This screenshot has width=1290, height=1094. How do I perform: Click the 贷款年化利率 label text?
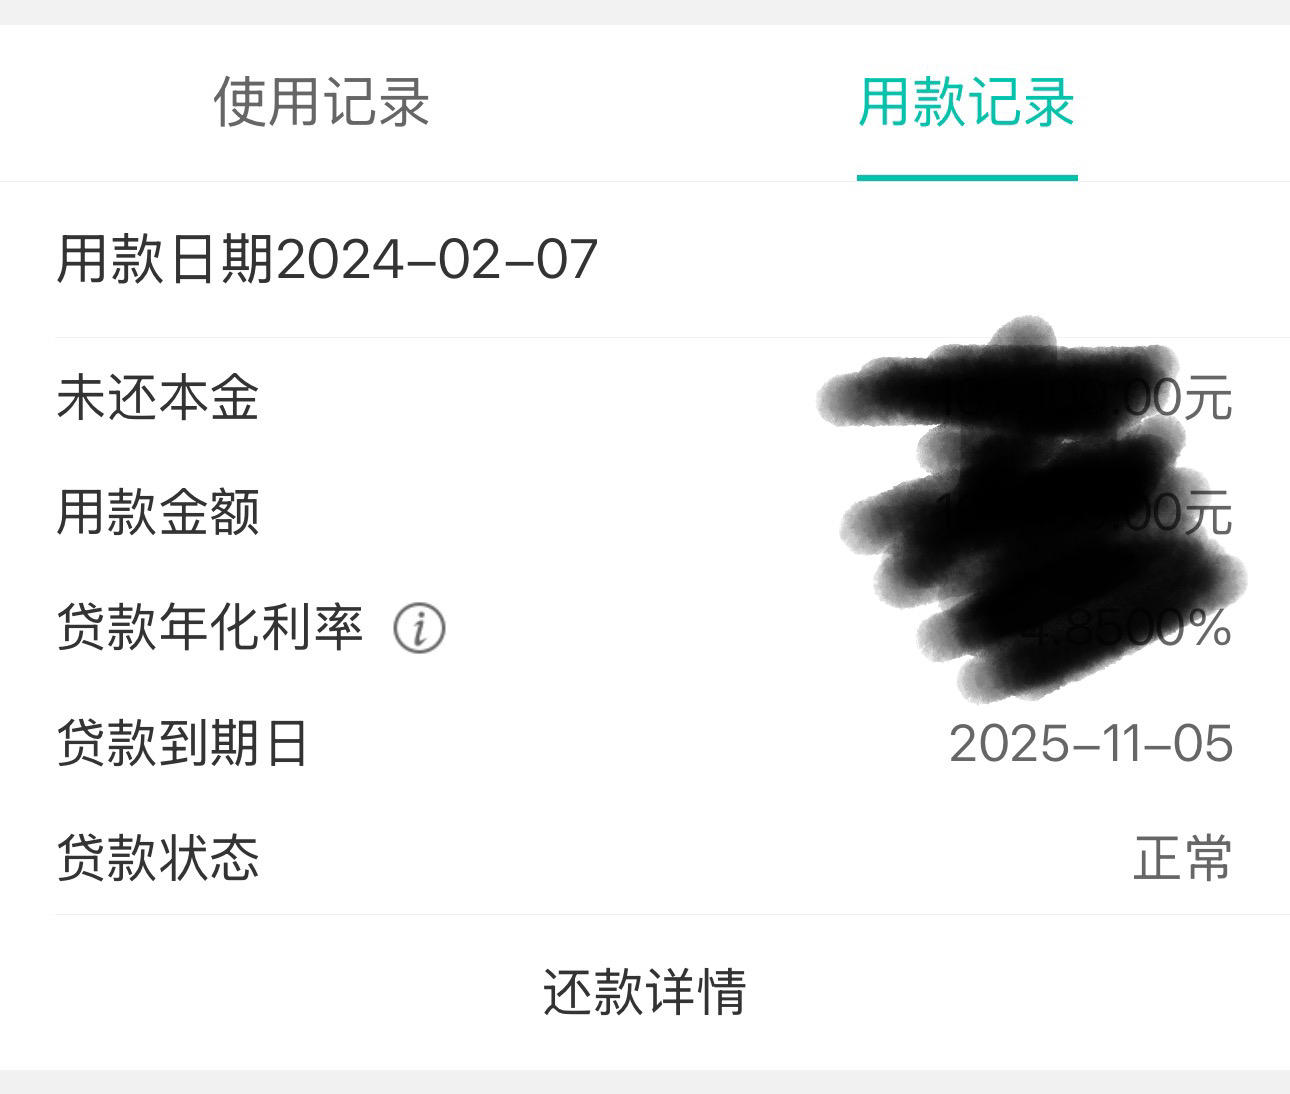209,628
